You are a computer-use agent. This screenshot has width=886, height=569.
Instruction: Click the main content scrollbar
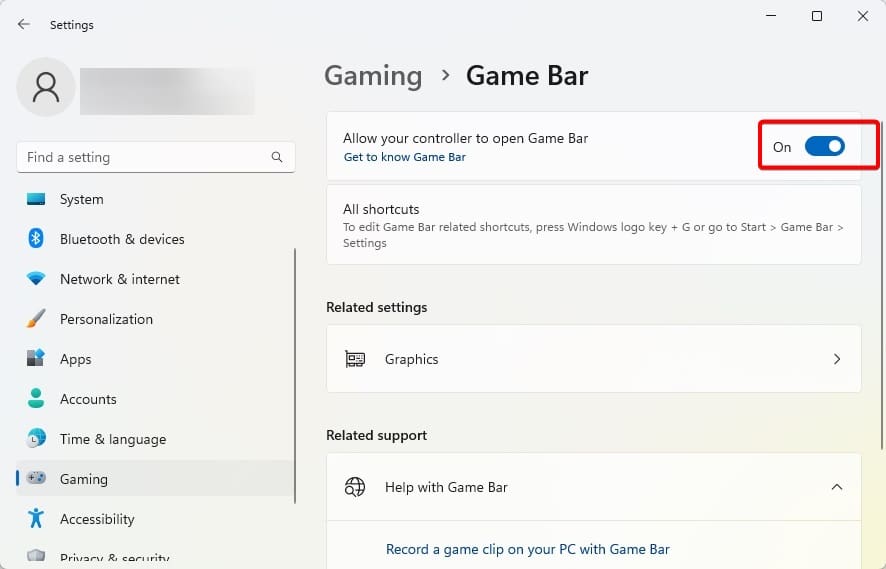[882, 285]
